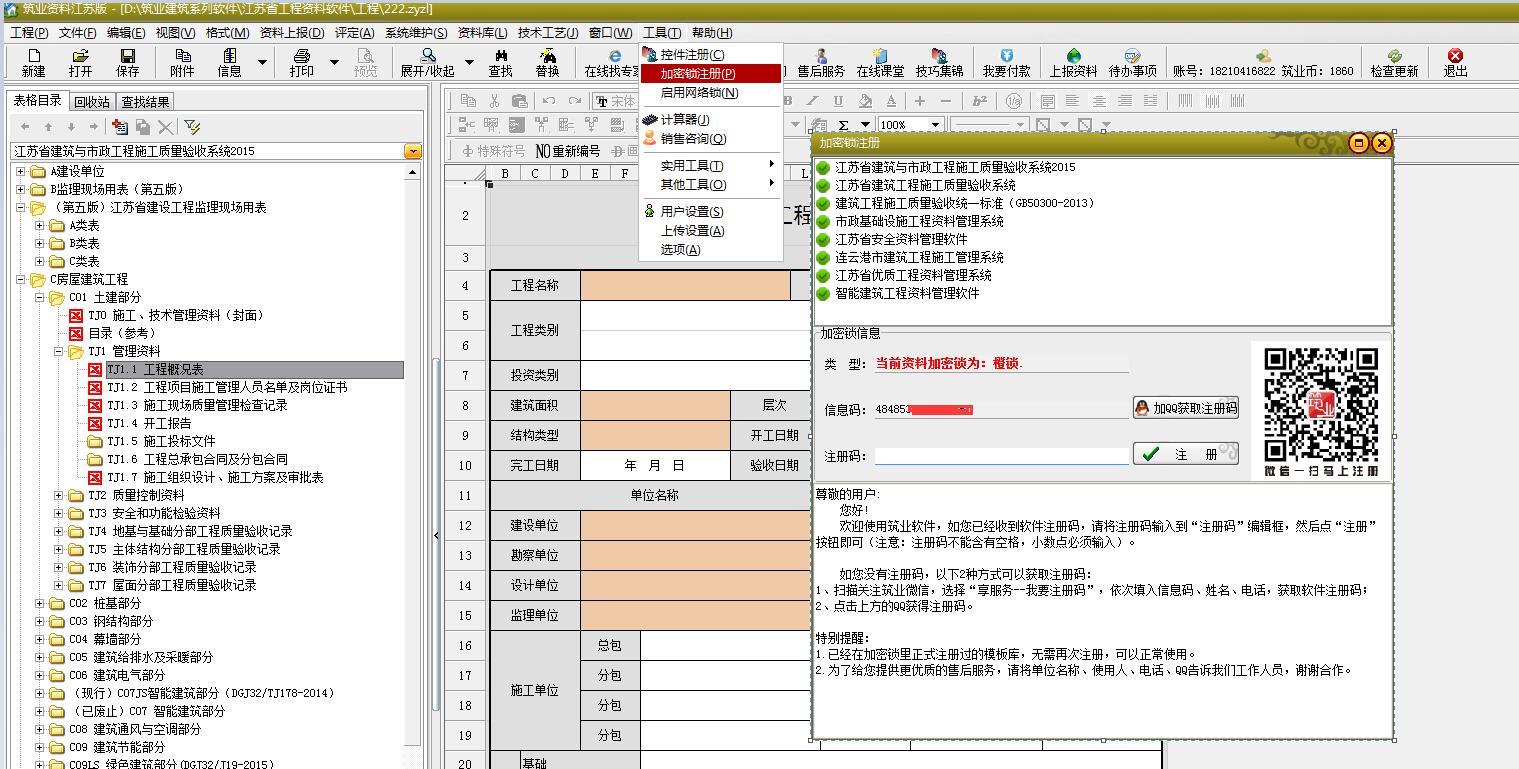Expand the TJ2 质量控制资料 tree node
1519x769 pixels.
59,496
